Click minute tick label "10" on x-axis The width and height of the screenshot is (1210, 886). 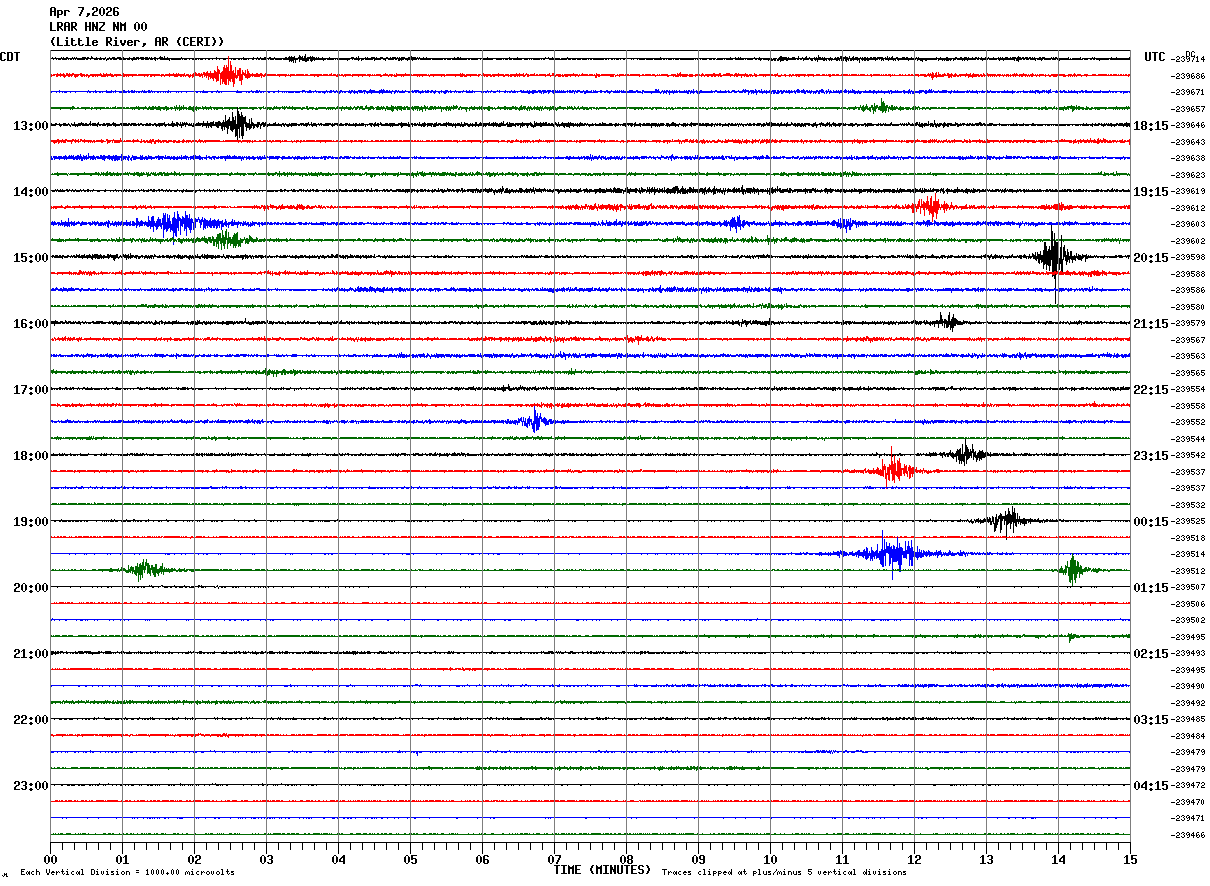point(770,859)
